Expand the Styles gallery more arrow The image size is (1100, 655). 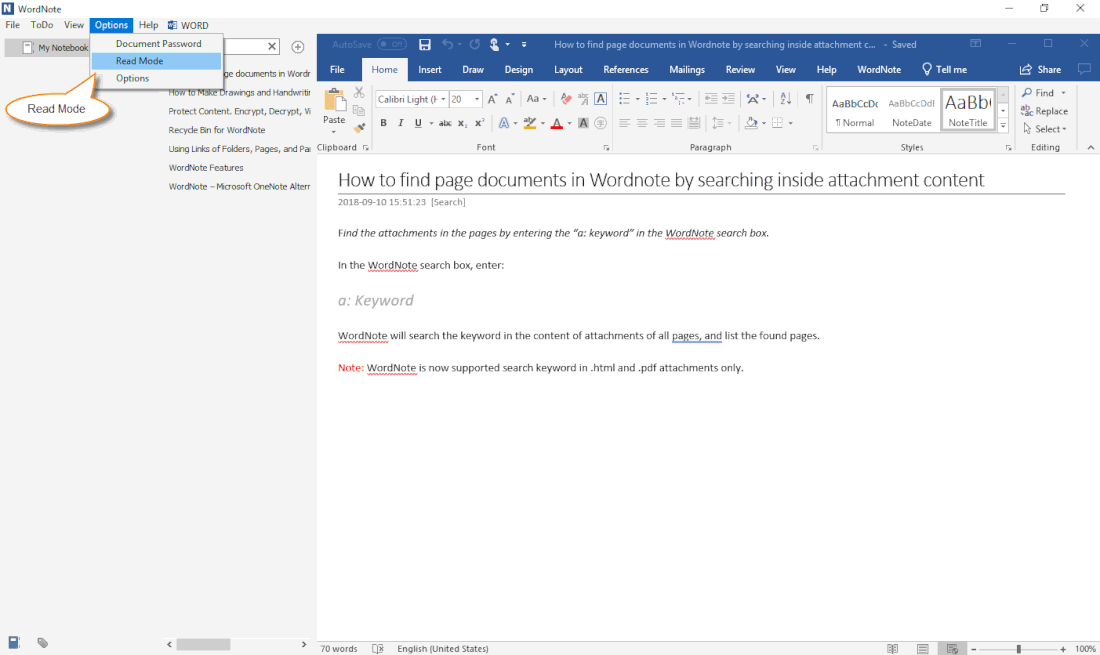1003,126
